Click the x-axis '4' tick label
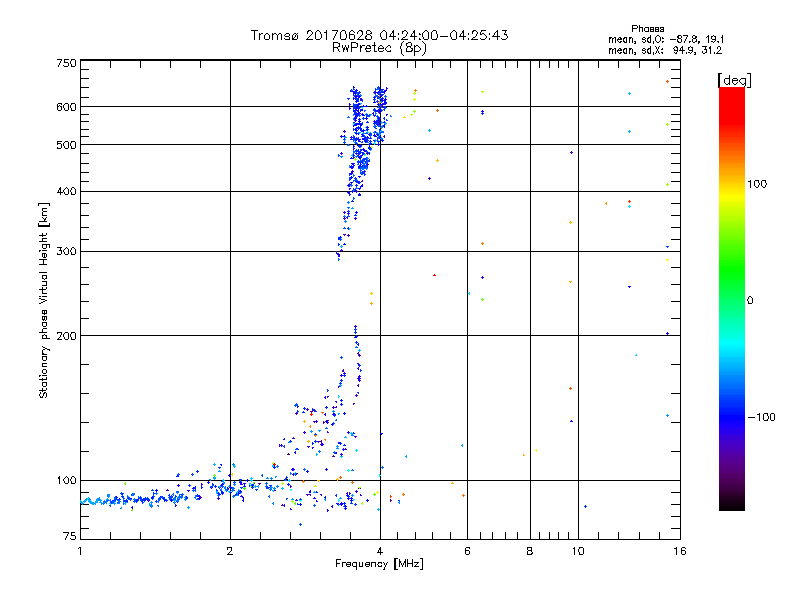This screenshot has width=800, height=600. click(380, 551)
